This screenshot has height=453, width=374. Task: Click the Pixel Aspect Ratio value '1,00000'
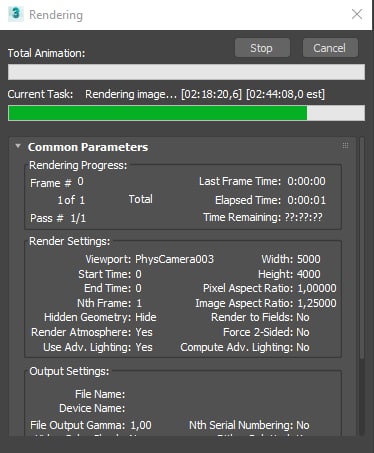[317, 288]
